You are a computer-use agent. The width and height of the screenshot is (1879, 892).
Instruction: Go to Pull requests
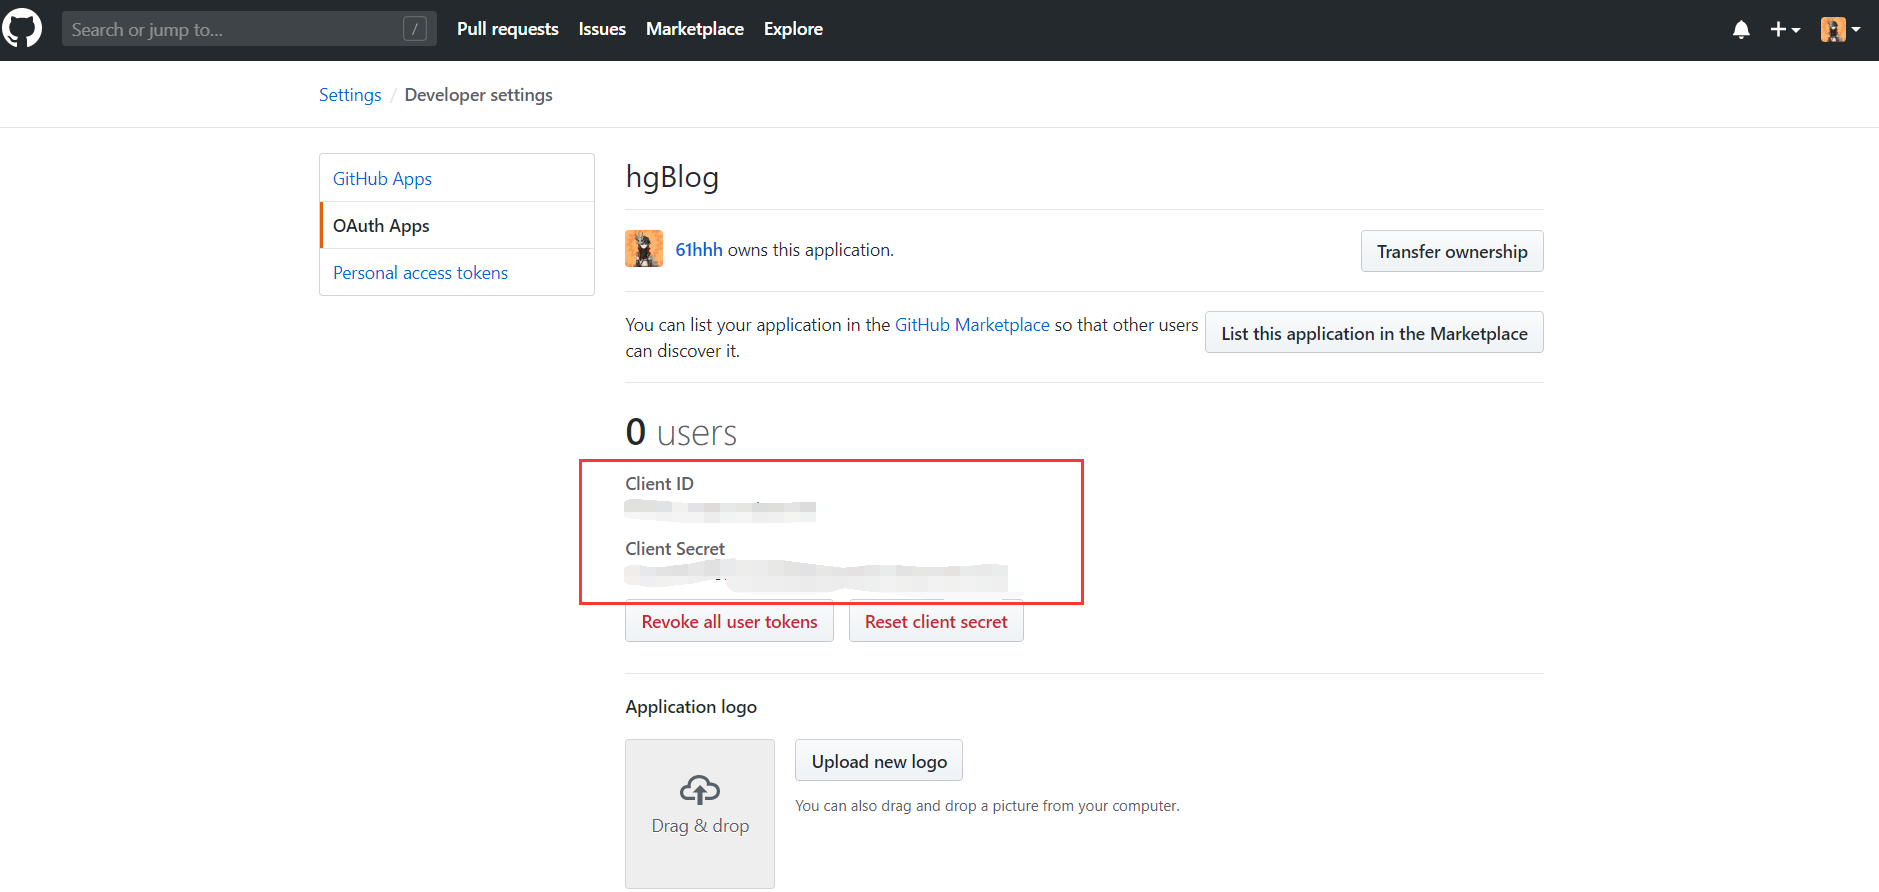tap(507, 29)
